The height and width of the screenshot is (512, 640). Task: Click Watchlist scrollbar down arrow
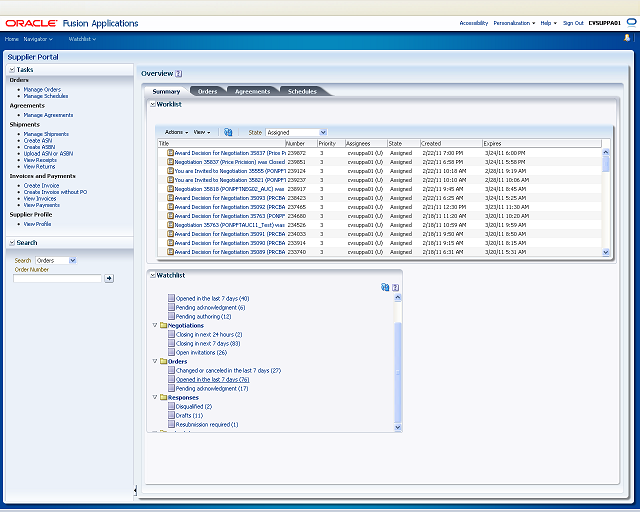(x=398, y=427)
